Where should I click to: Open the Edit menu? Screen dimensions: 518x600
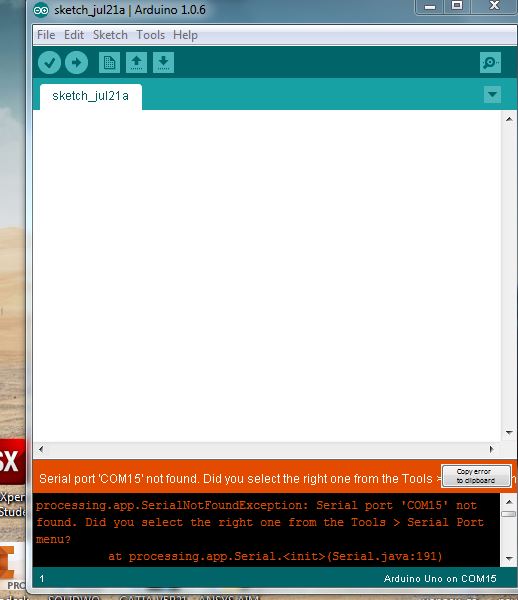(x=74, y=35)
